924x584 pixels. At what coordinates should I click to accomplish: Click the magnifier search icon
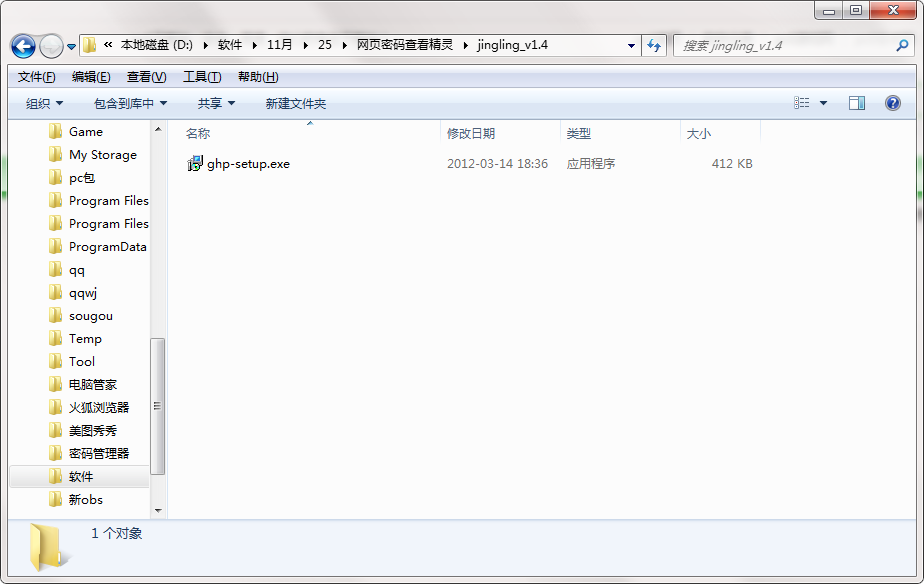tap(902, 45)
